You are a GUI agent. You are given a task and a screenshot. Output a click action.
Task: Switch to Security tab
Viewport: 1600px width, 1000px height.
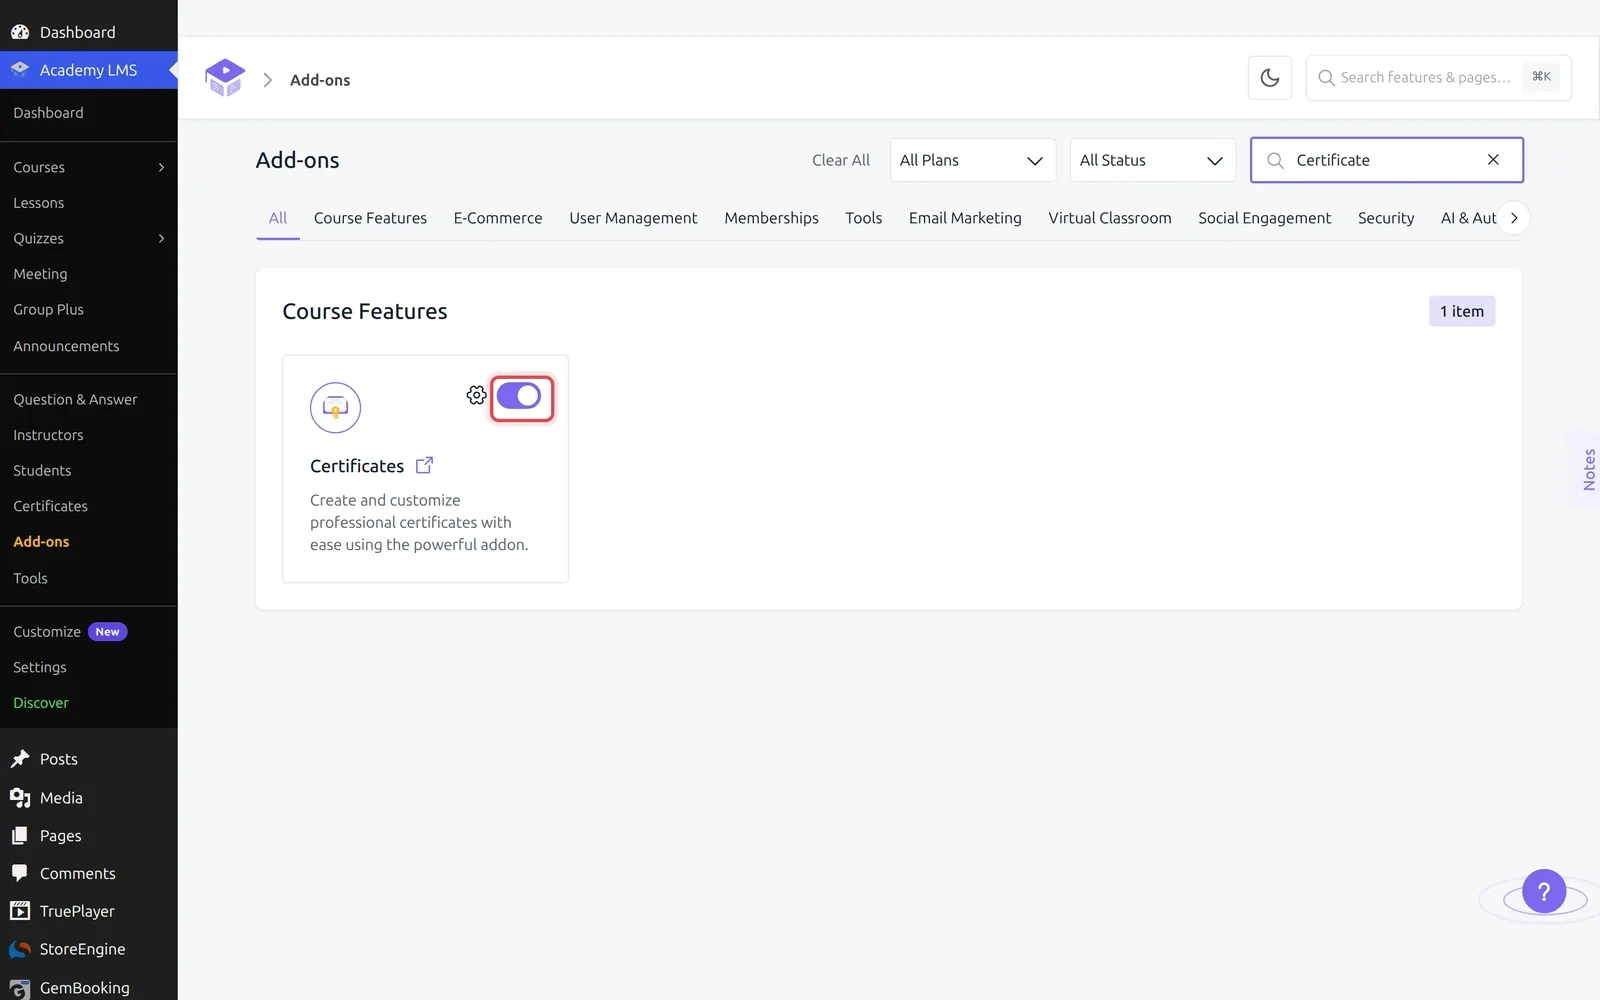pyautogui.click(x=1386, y=218)
